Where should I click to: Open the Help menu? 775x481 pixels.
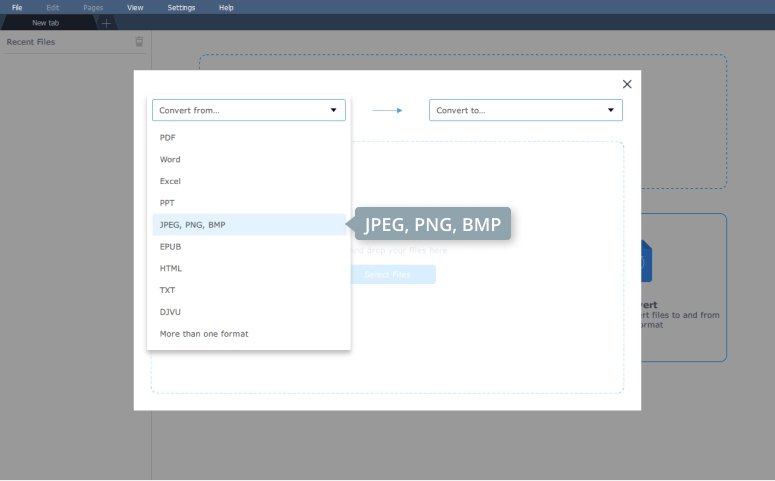[226, 7]
